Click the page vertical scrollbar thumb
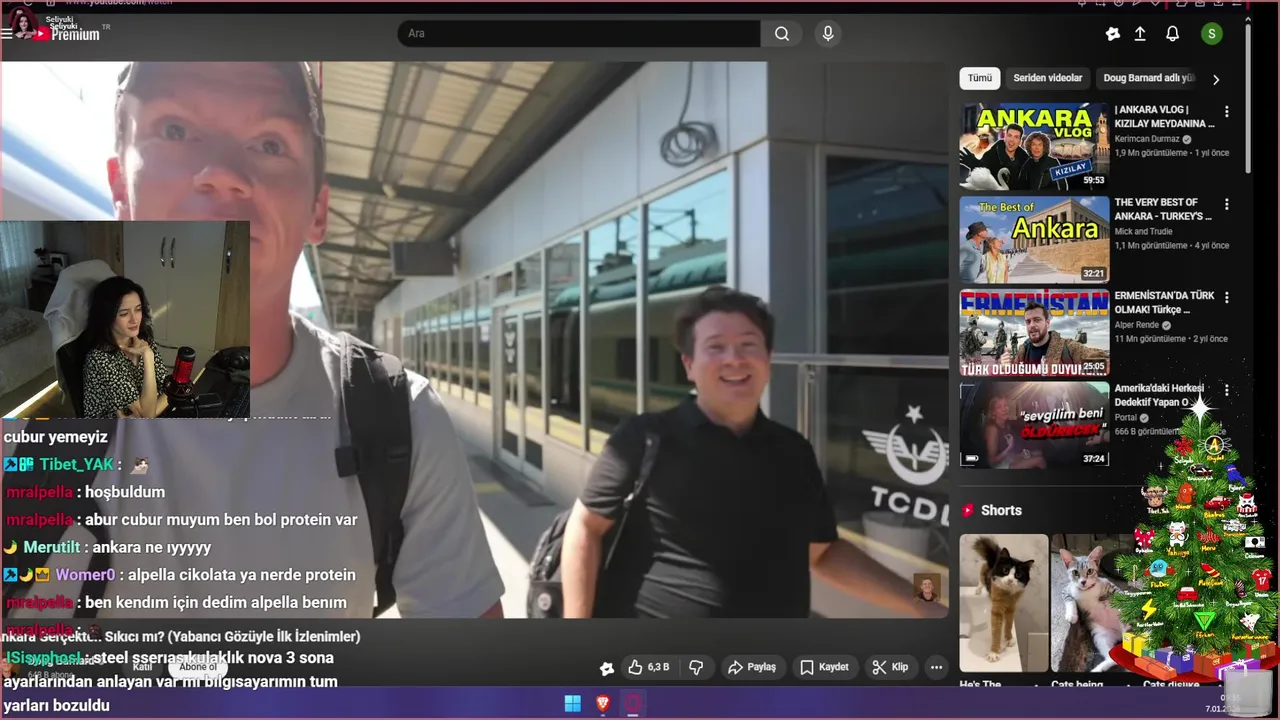 pyautogui.click(x=1248, y=97)
